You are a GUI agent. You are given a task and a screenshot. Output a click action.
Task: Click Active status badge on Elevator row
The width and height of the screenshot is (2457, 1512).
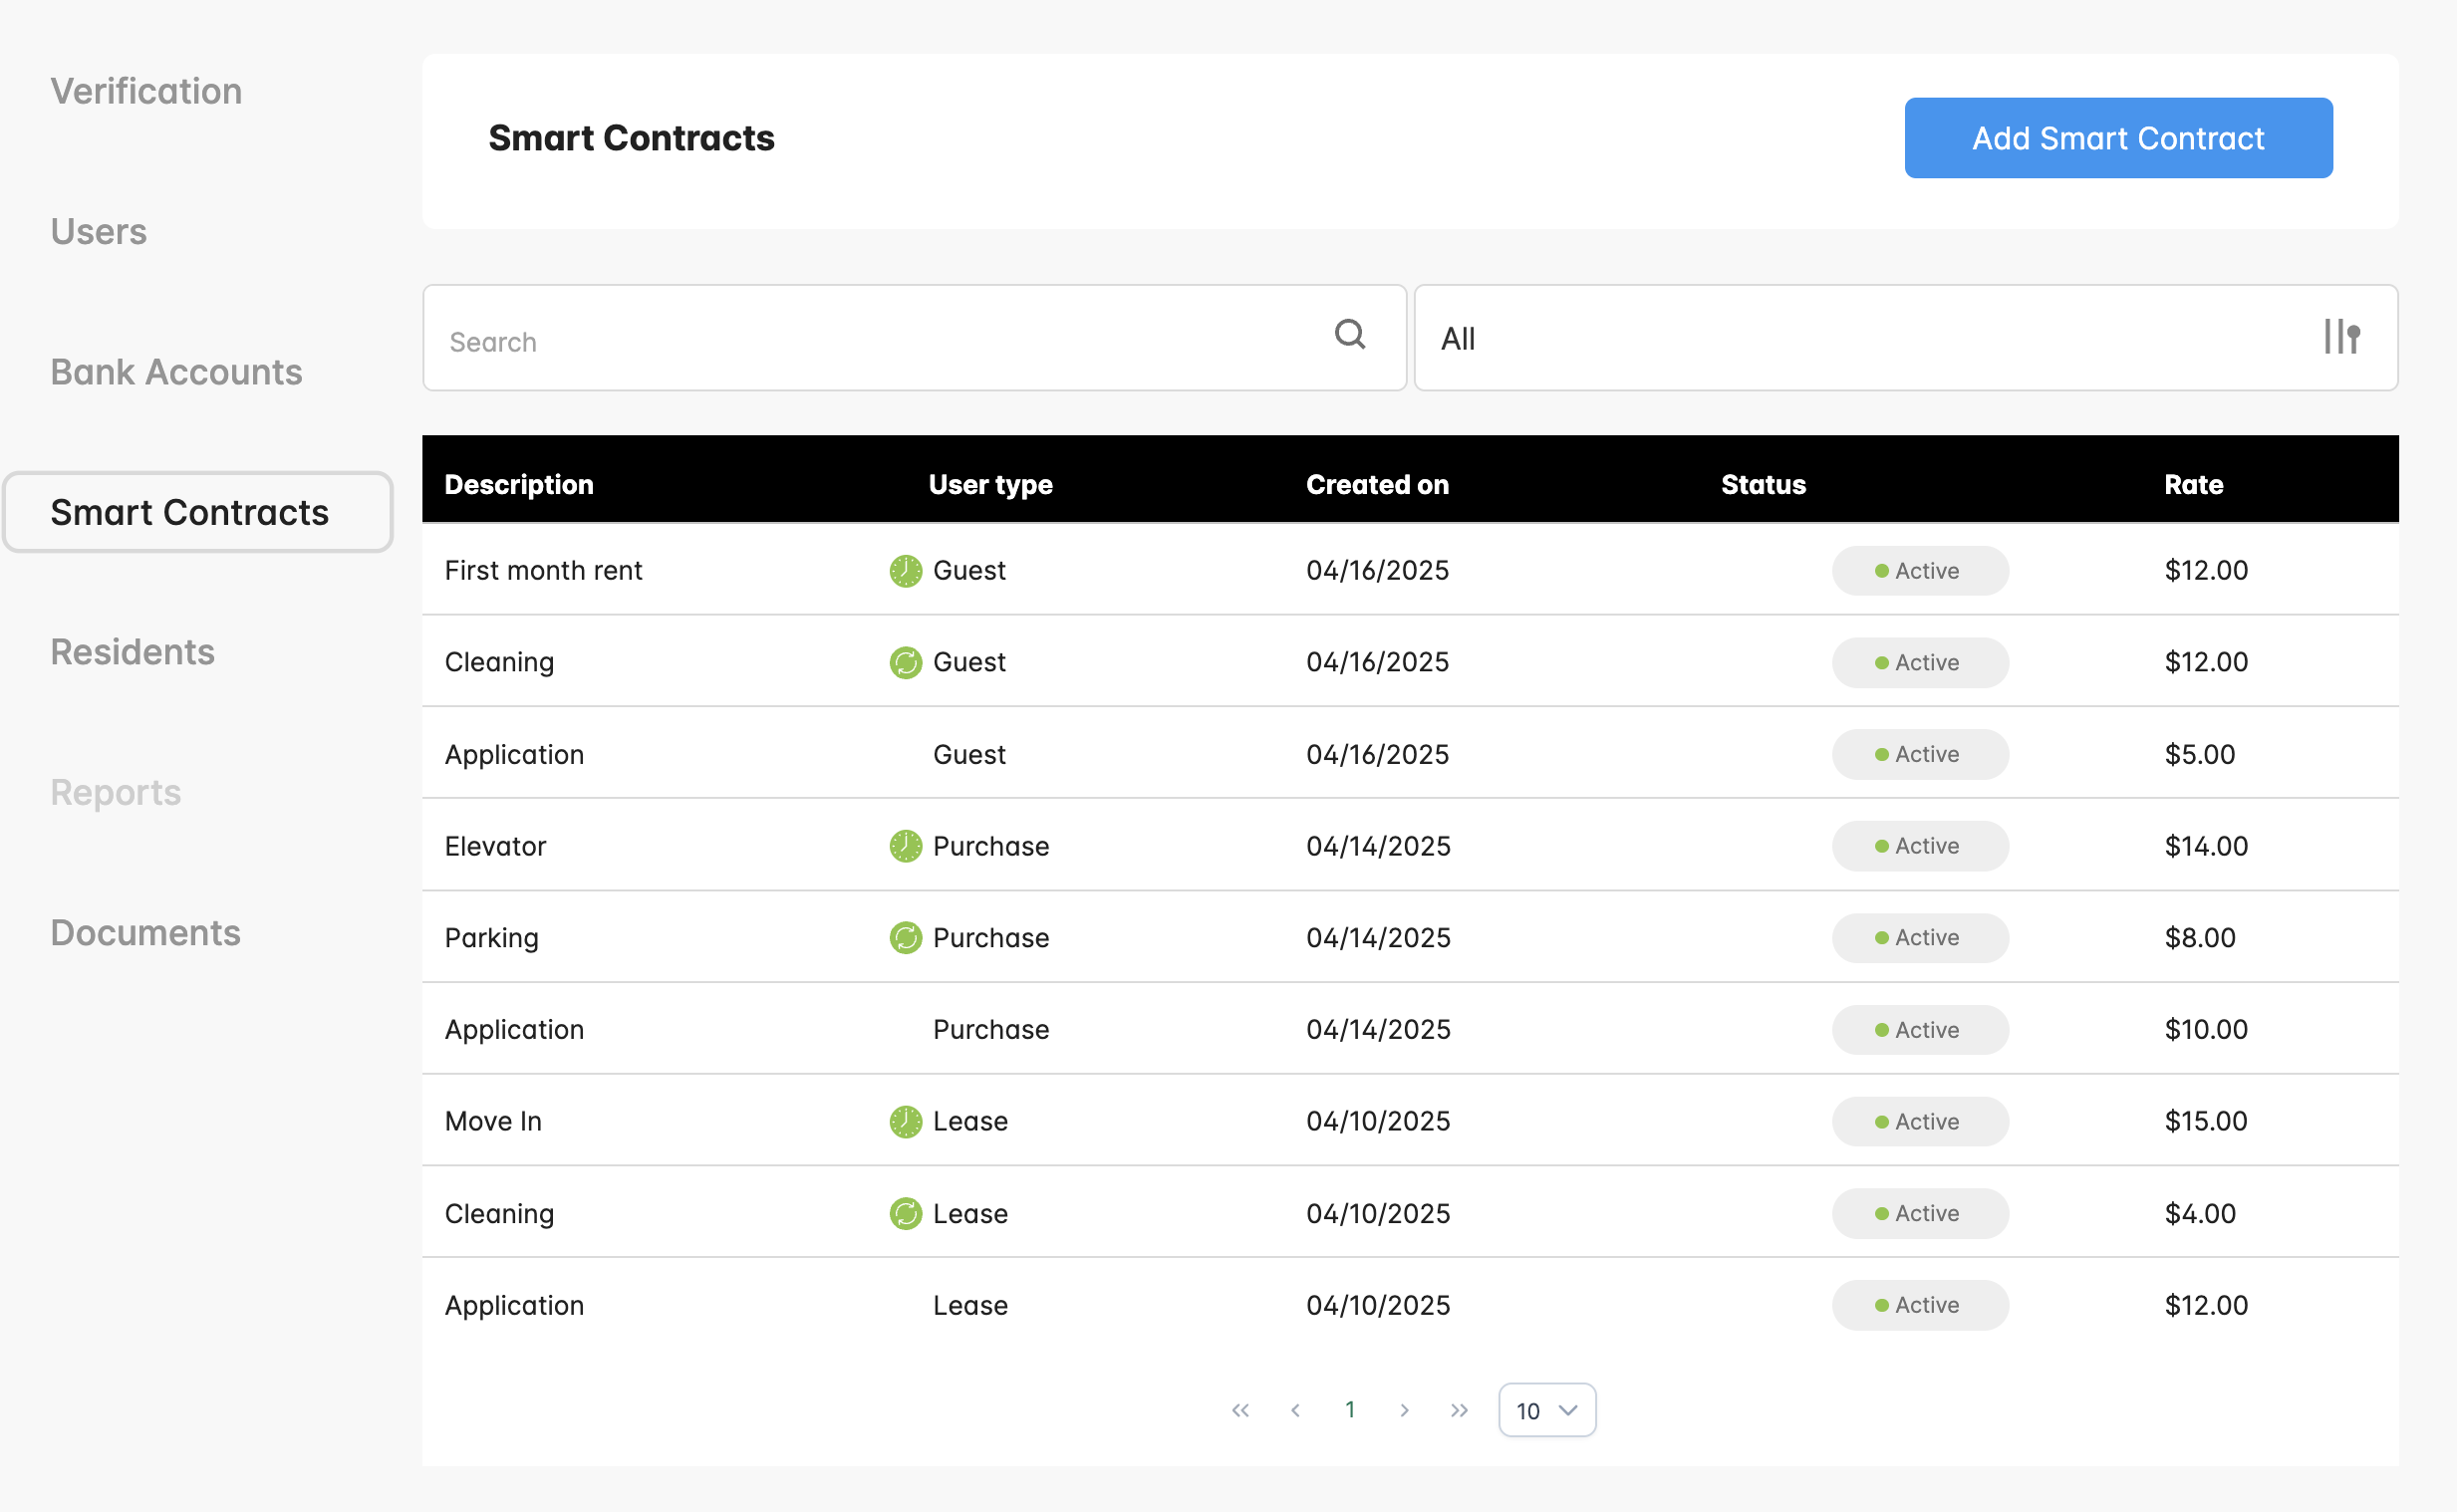(1919, 846)
